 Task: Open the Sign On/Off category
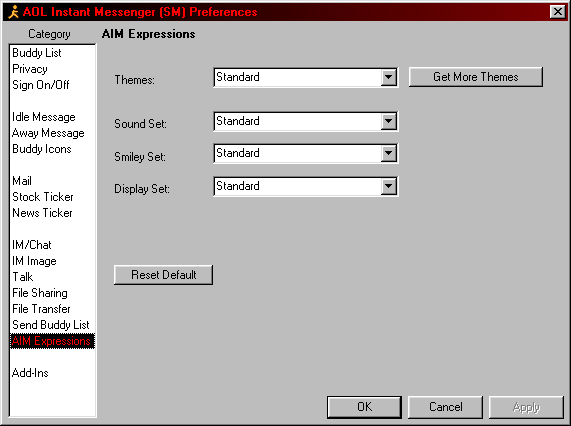[41, 85]
